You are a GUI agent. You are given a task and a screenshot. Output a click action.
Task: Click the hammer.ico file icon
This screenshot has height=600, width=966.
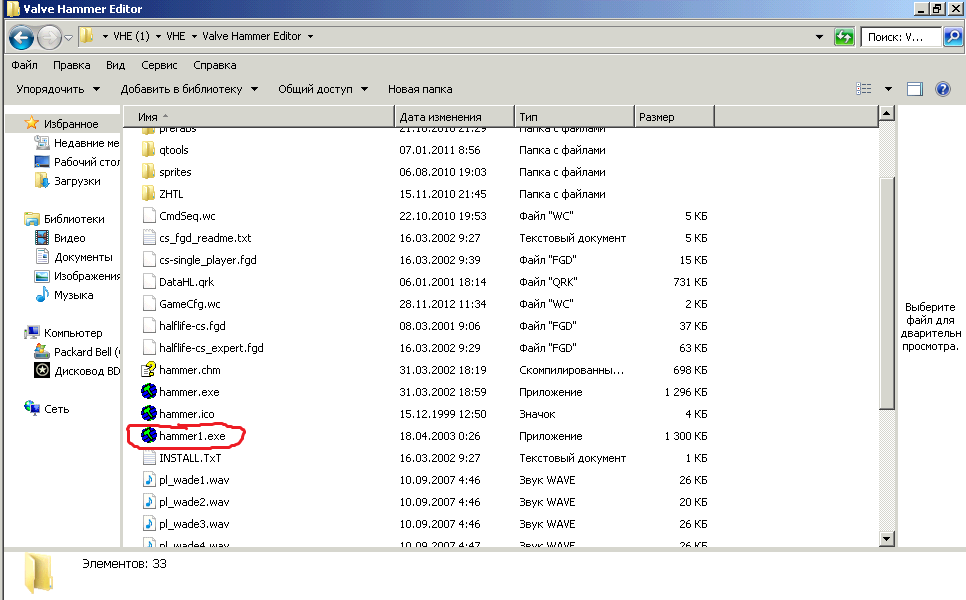(x=148, y=414)
